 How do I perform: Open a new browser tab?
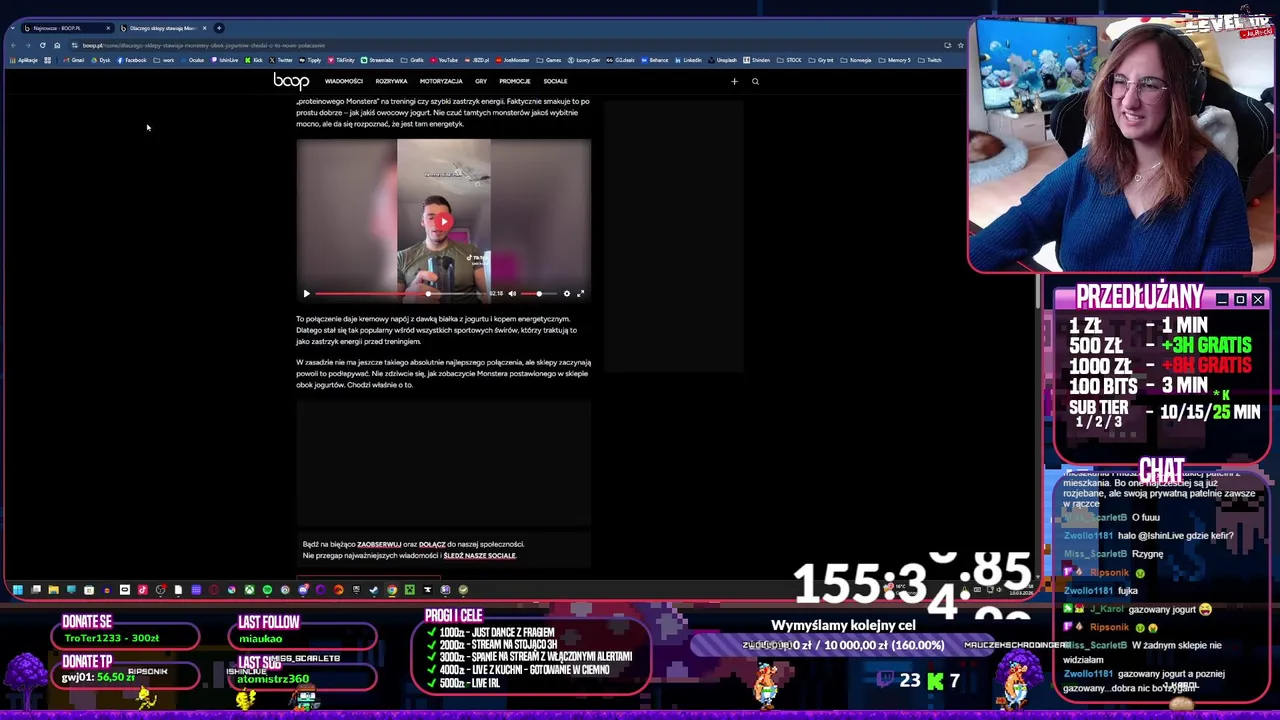(219, 28)
